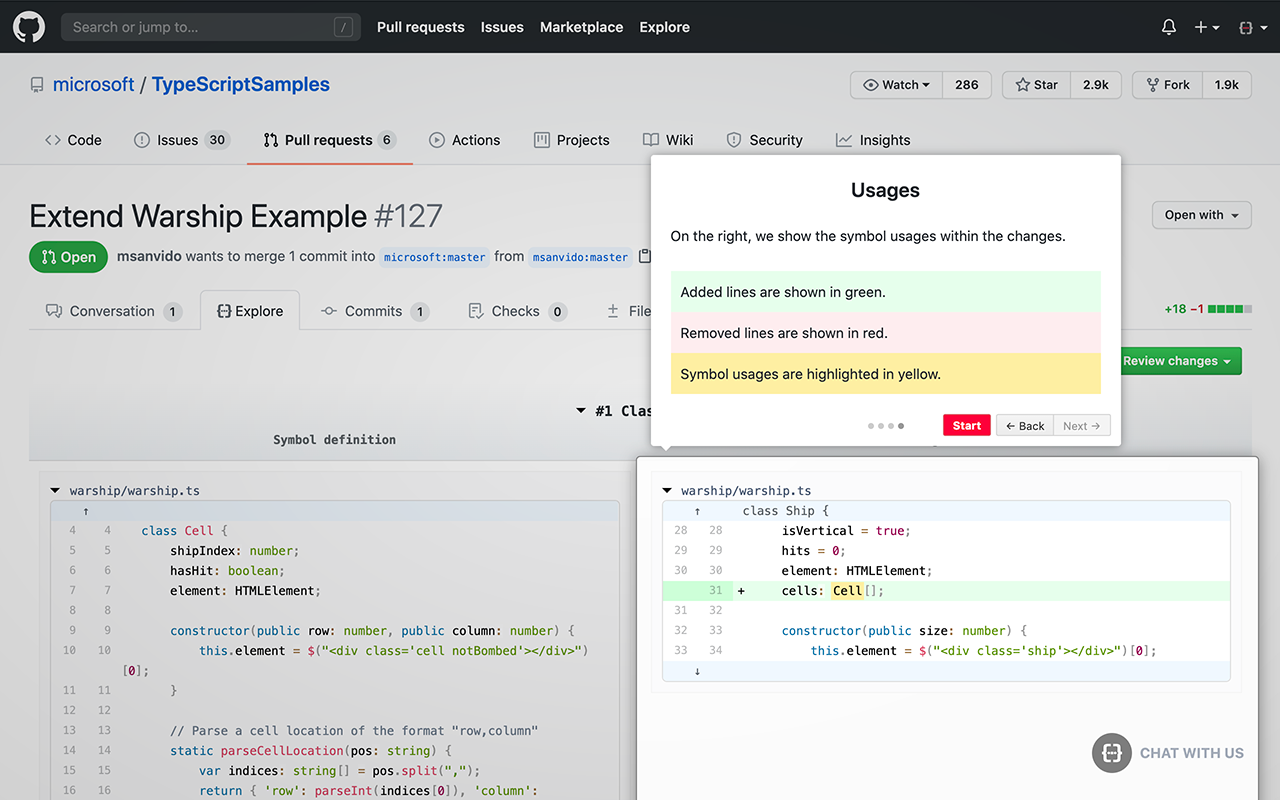
Task: Click Back in the Usages popup
Action: pyautogui.click(x=1025, y=426)
